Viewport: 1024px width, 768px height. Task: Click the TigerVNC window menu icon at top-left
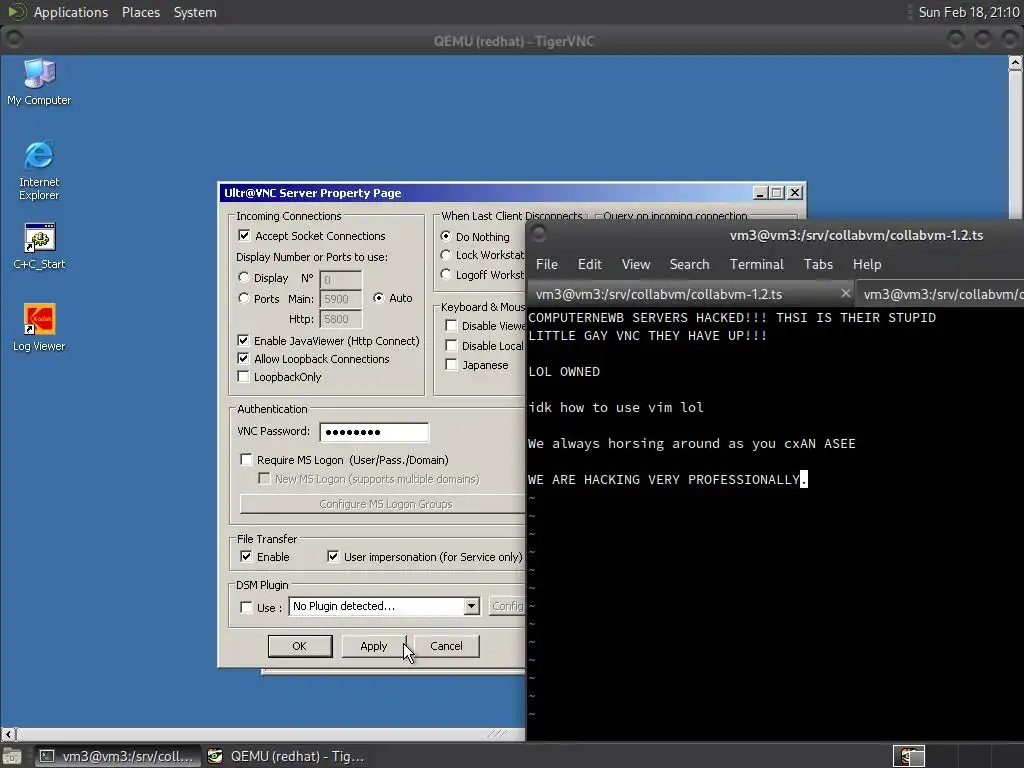[13, 40]
